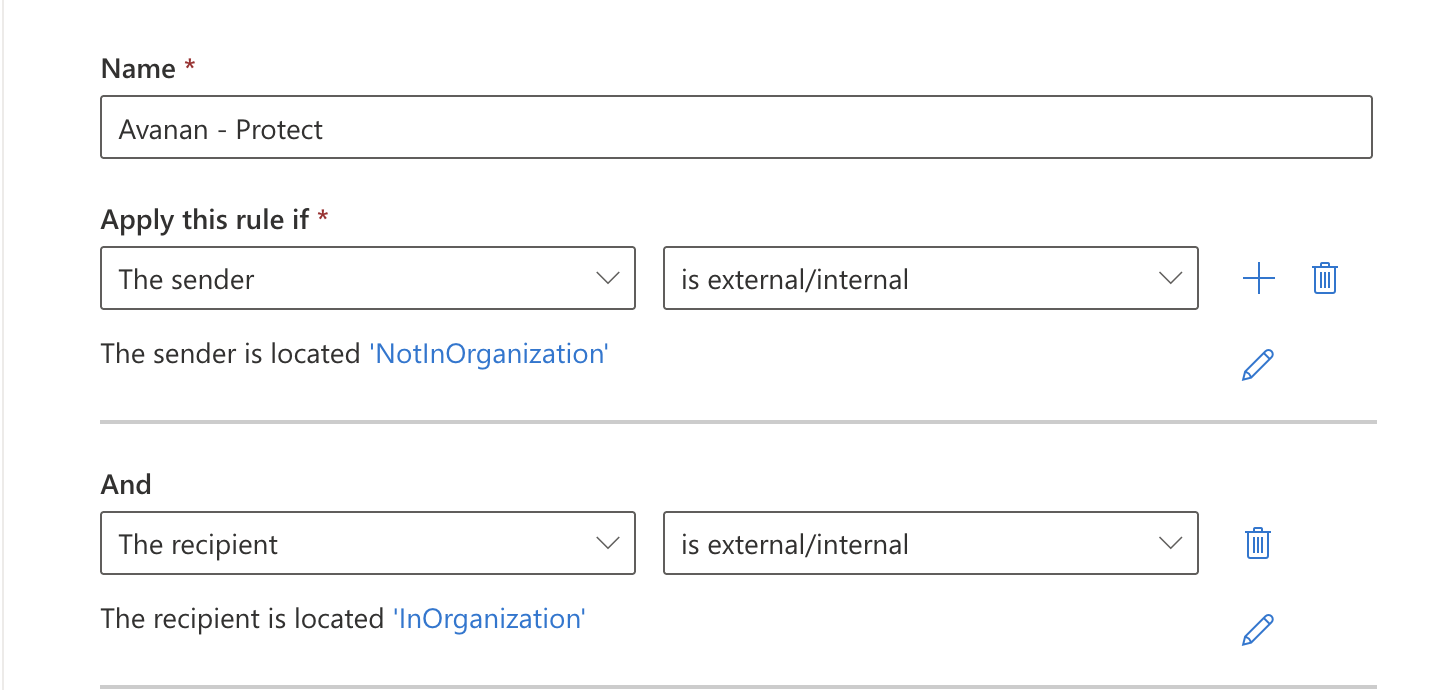The image size is (1450, 690).
Task: Expand the chevron arrow beside 'The sender'
Action: [x=607, y=279]
